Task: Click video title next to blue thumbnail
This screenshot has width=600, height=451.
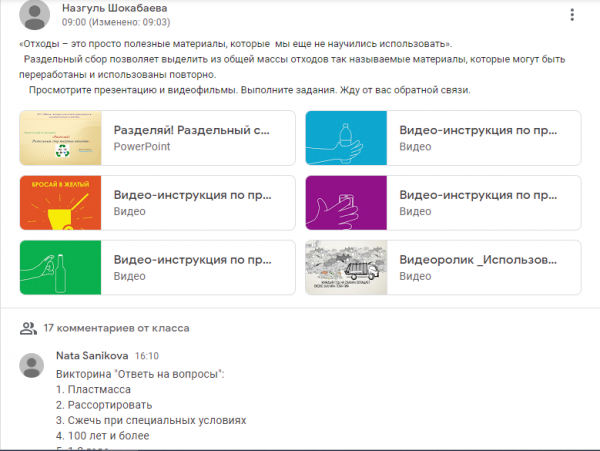Action: pos(478,130)
